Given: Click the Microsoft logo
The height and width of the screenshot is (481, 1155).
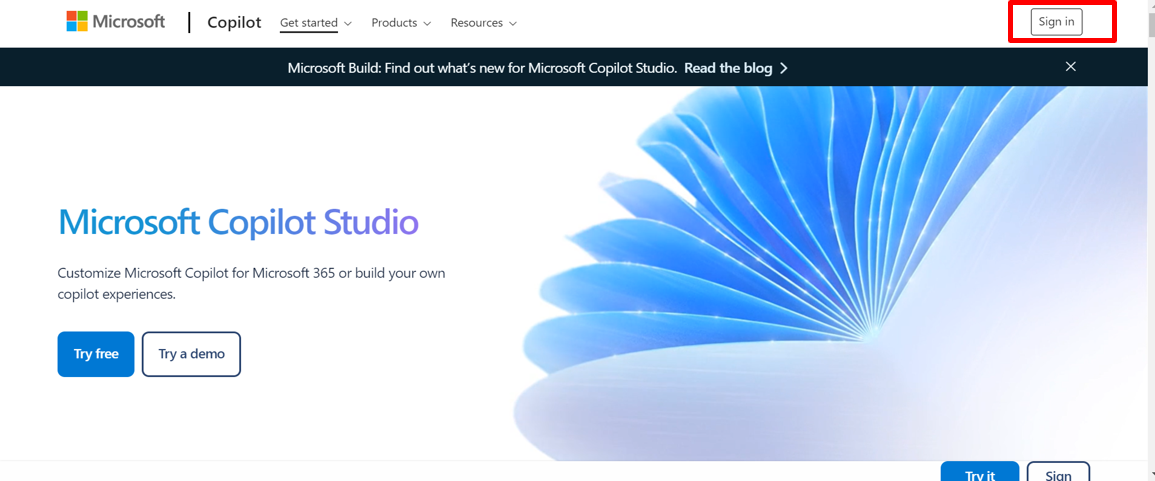Looking at the screenshot, I should (x=116, y=21).
